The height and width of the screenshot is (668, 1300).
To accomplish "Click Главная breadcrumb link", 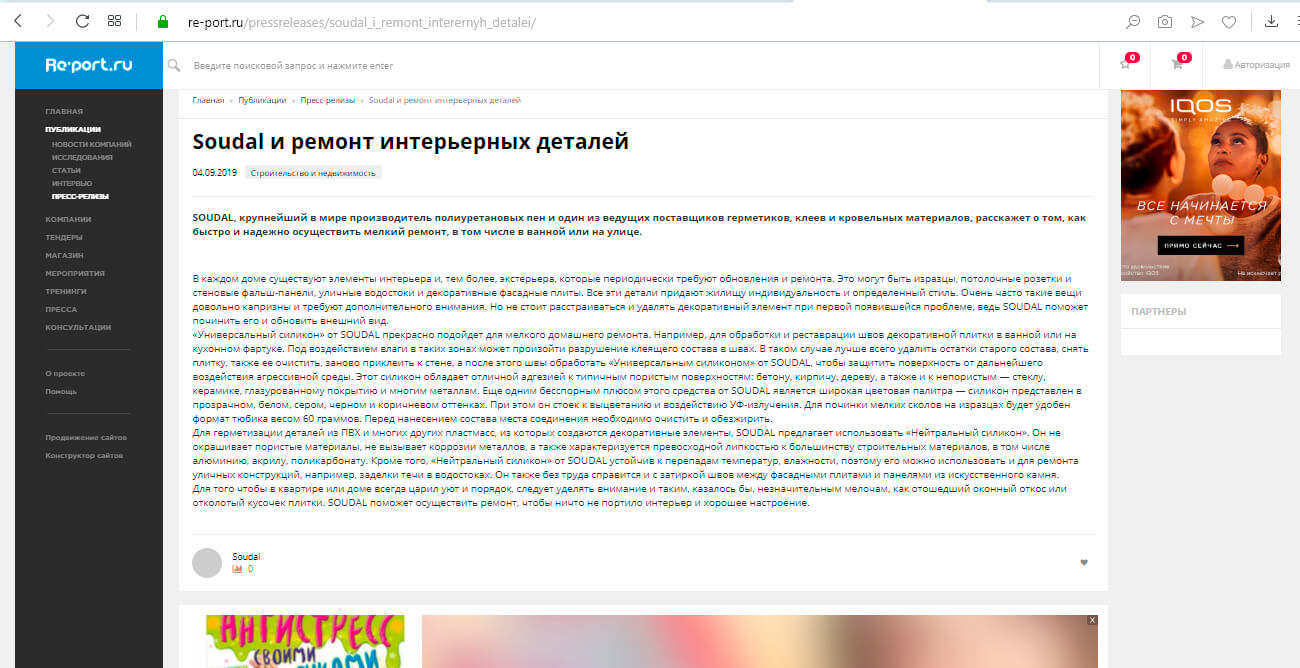I will 208,100.
